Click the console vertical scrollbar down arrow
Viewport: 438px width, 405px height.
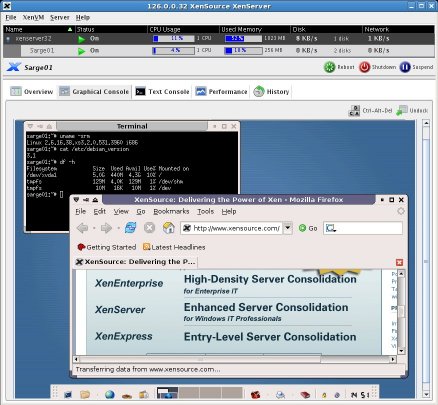(x=426, y=395)
